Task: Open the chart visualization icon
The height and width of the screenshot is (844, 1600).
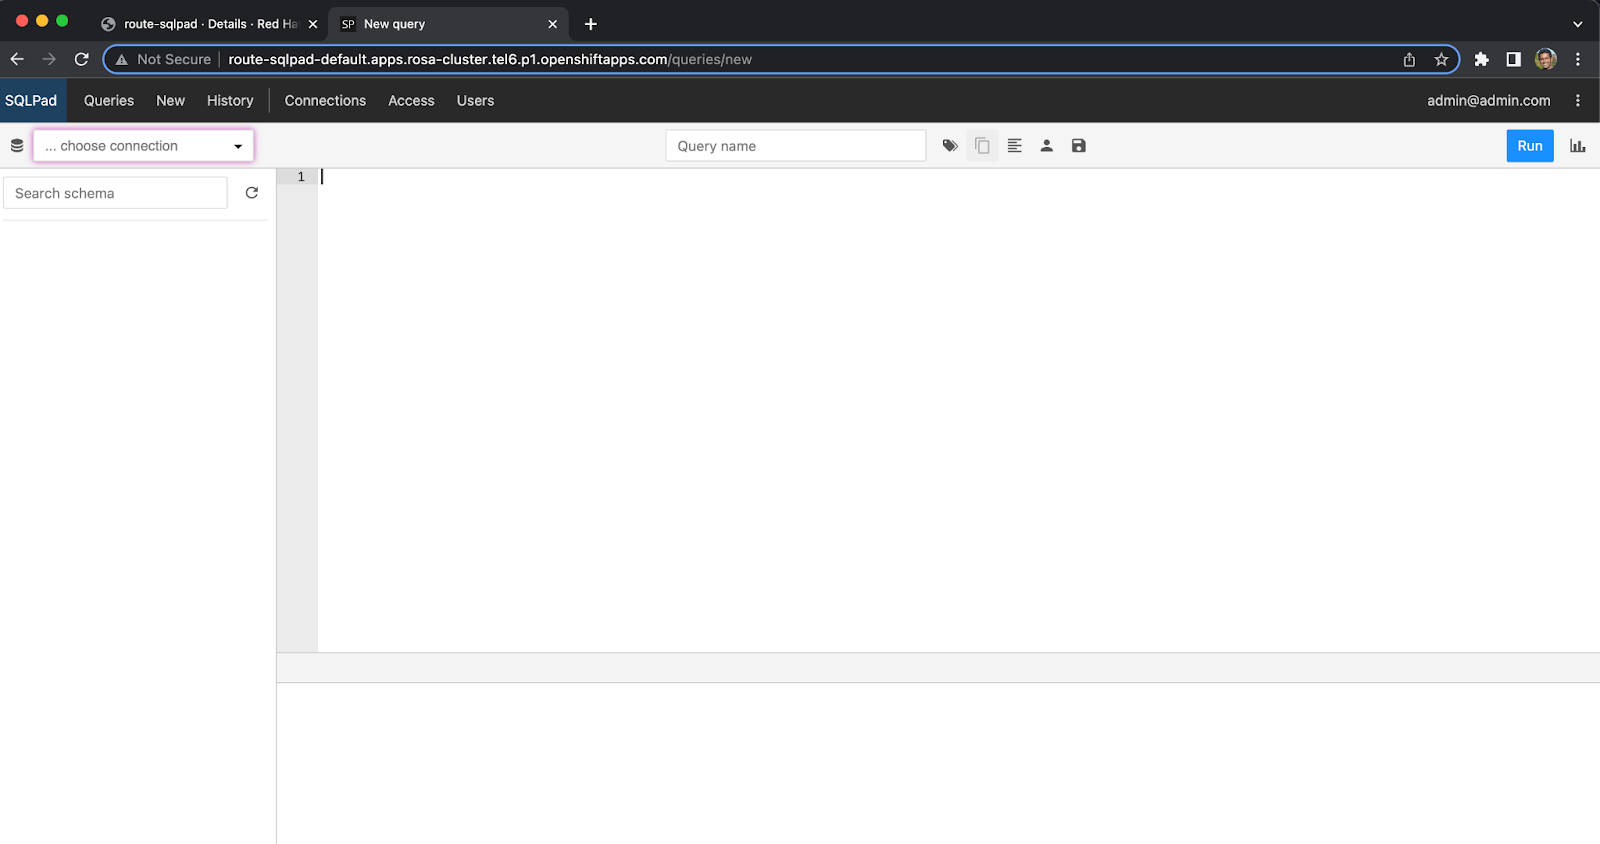Action: 1577,146
